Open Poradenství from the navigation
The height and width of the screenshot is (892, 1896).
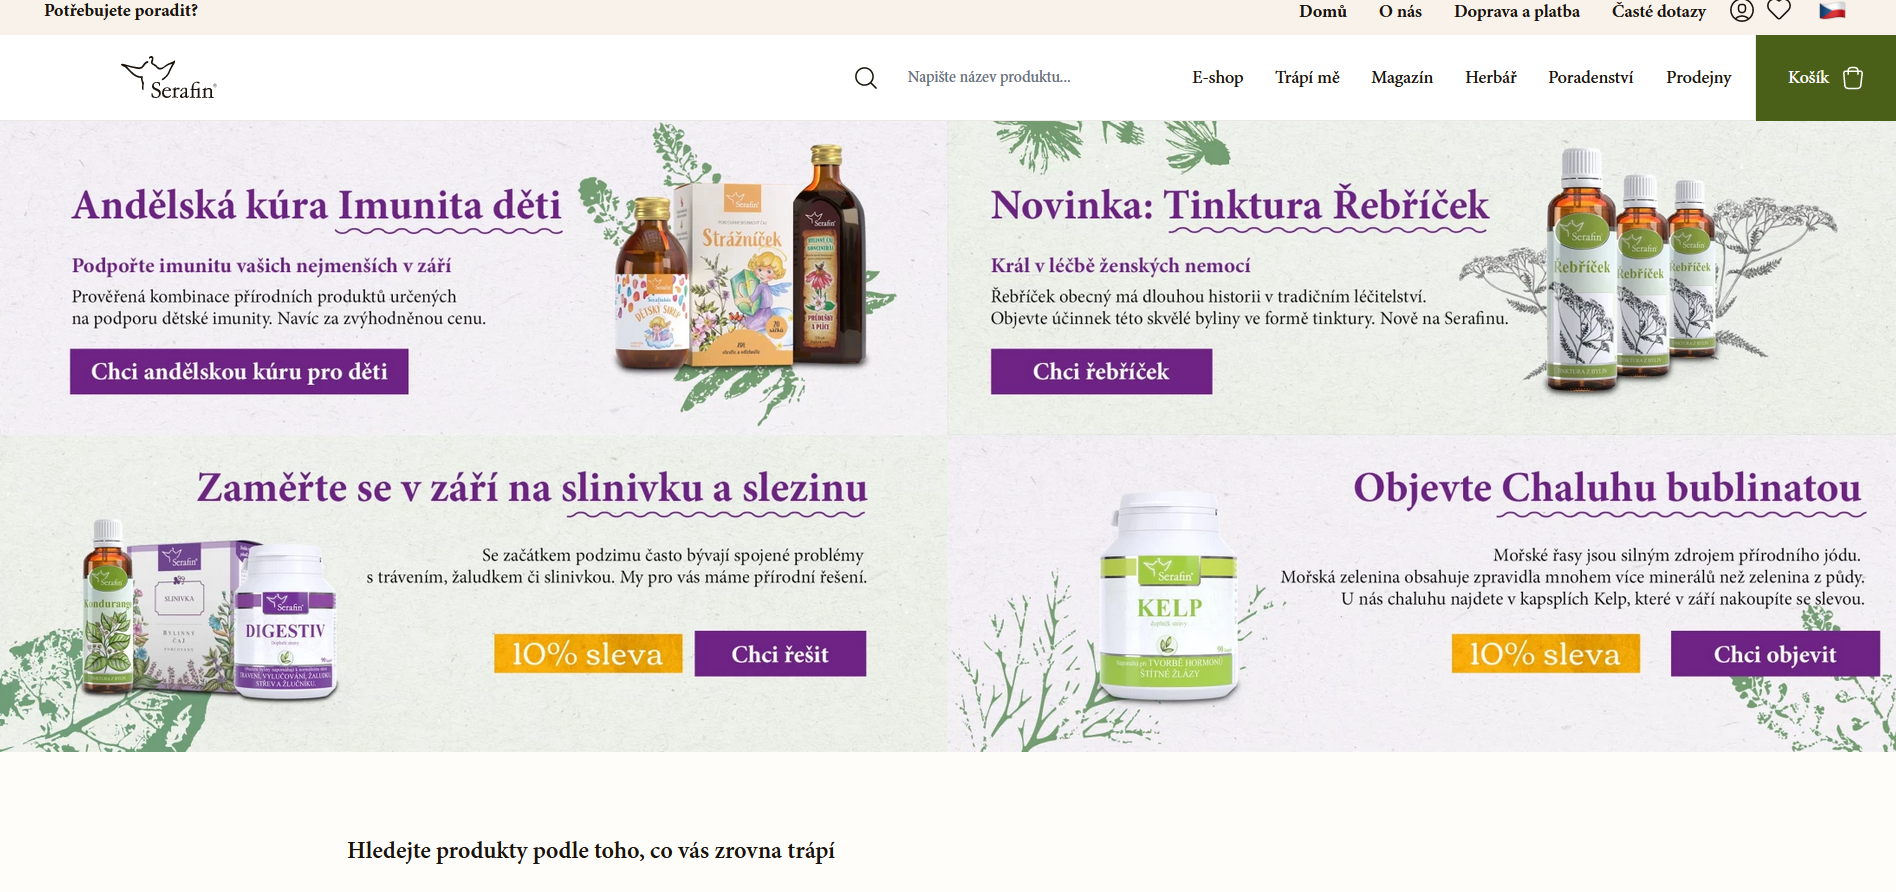point(1591,78)
